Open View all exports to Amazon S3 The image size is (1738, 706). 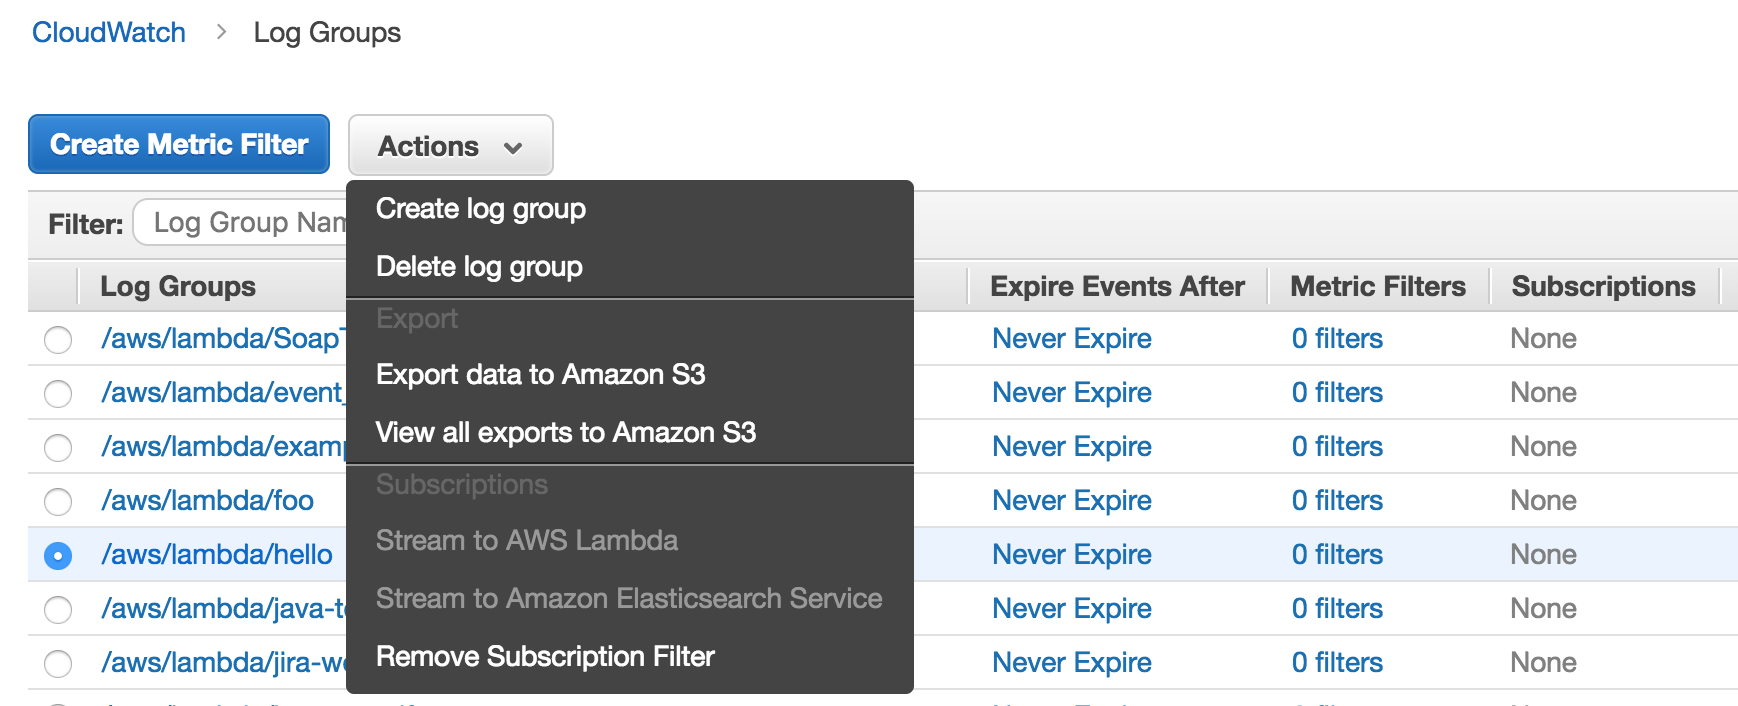click(x=566, y=432)
